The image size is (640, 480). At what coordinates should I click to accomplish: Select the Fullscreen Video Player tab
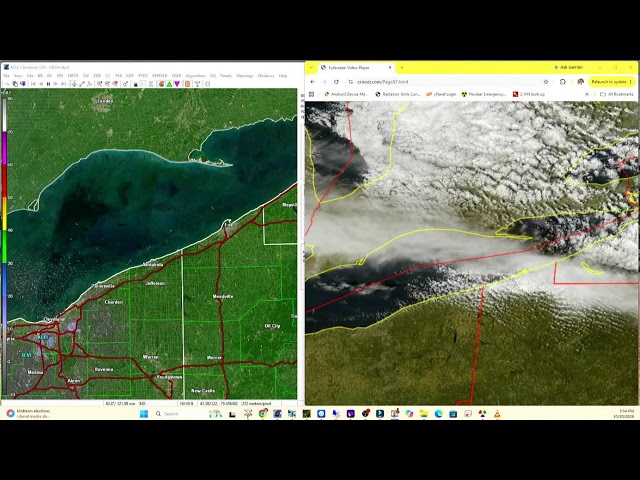click(353, 68)
